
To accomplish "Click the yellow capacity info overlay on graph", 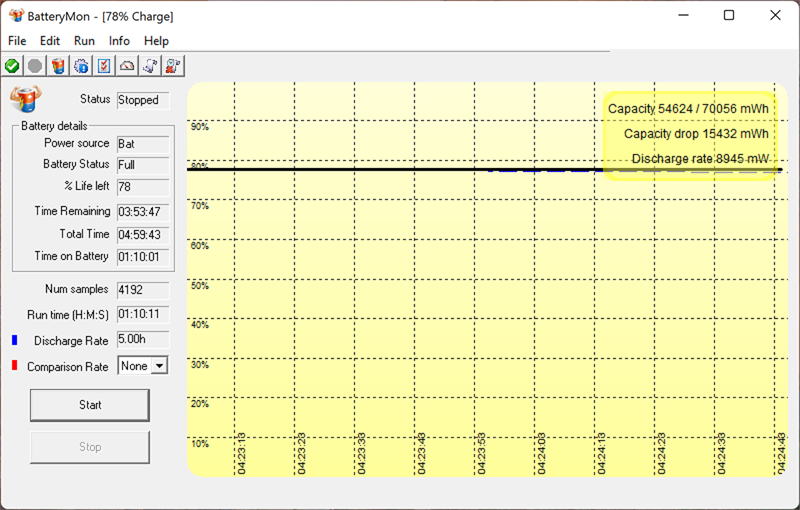I will [x=689, y=134].
